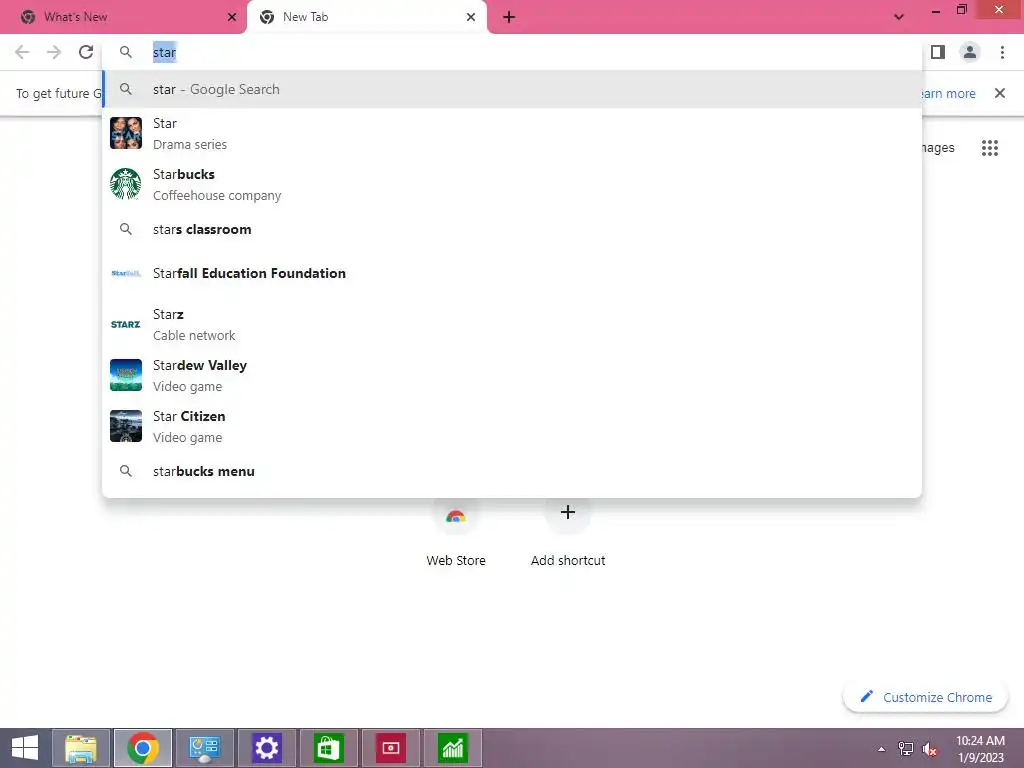Viewport: 1024px width, 768px height.
Task: Open the tab search dropdown chevron
Action: [899, 17]
